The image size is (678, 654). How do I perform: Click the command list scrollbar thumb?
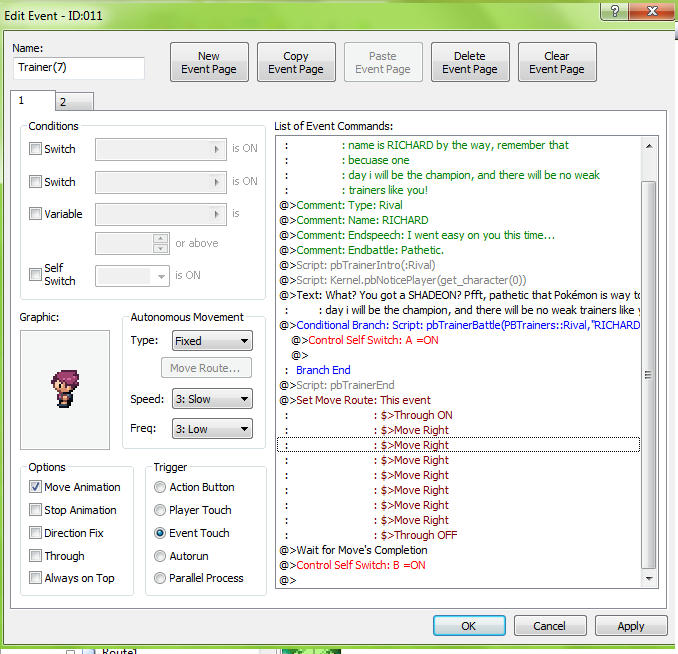click(648, 375)
